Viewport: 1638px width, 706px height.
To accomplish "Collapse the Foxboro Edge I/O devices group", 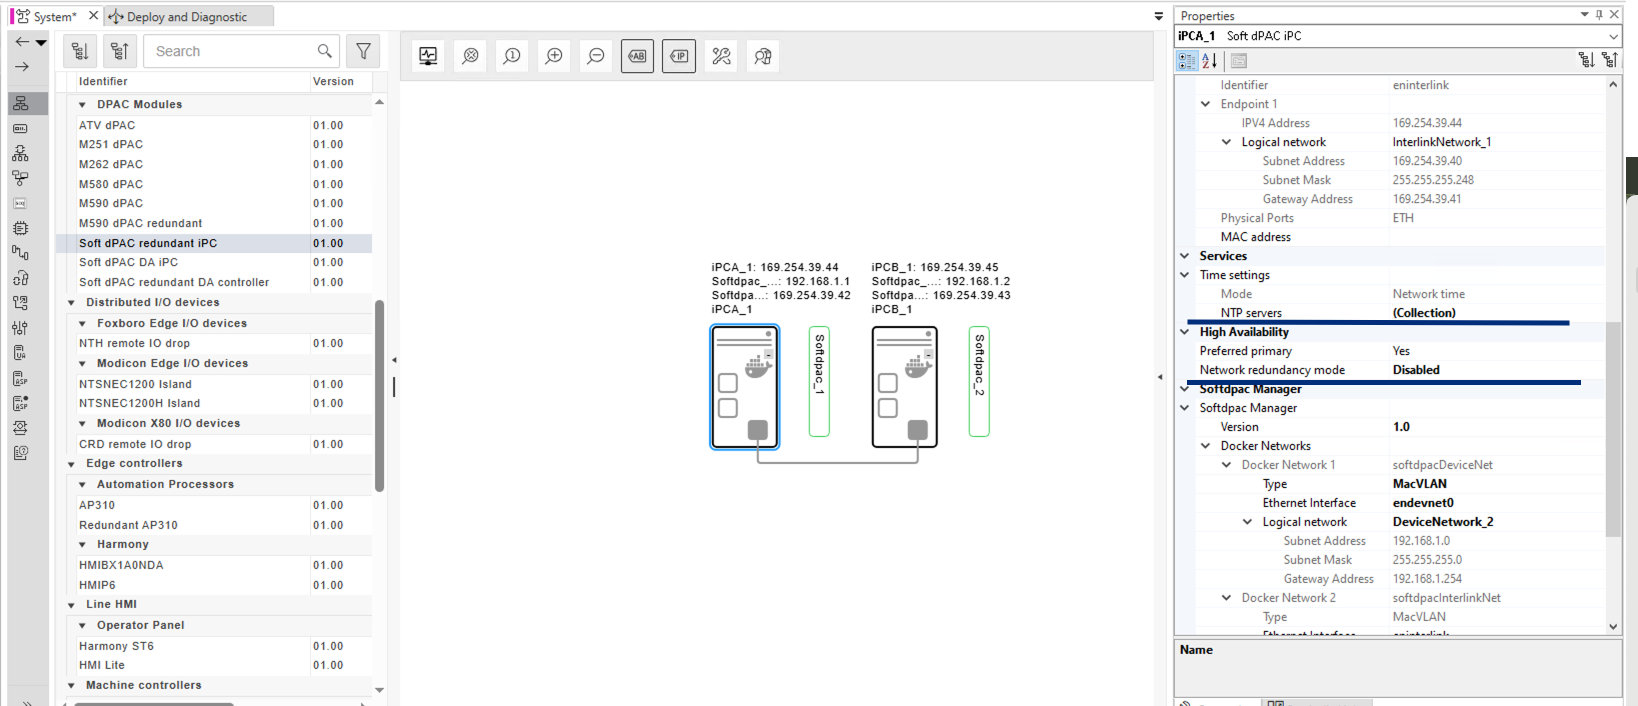I will point(82,324).
